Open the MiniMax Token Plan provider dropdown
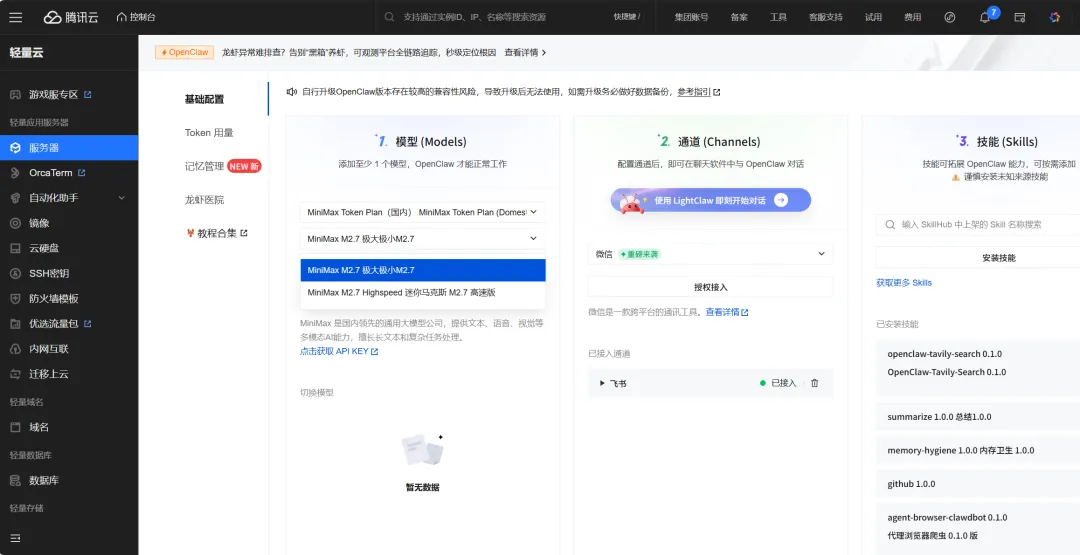This screenshot has height=555, width=1080. point(423,212)
